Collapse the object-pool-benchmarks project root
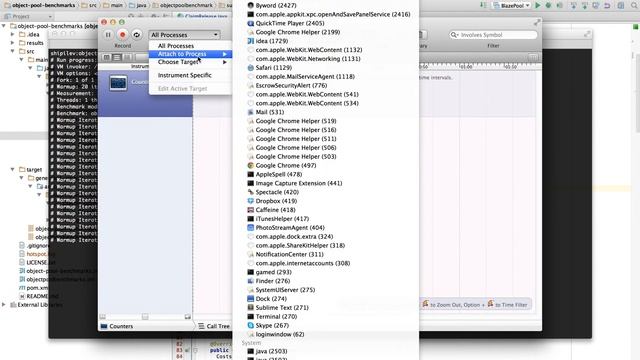Screen dimensions: 640x360 tap(4, 26)
